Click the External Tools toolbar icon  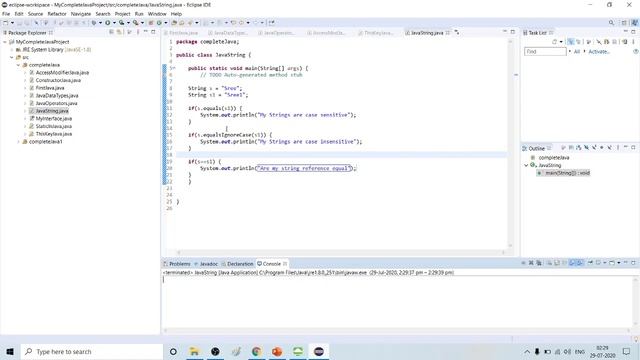136,23
